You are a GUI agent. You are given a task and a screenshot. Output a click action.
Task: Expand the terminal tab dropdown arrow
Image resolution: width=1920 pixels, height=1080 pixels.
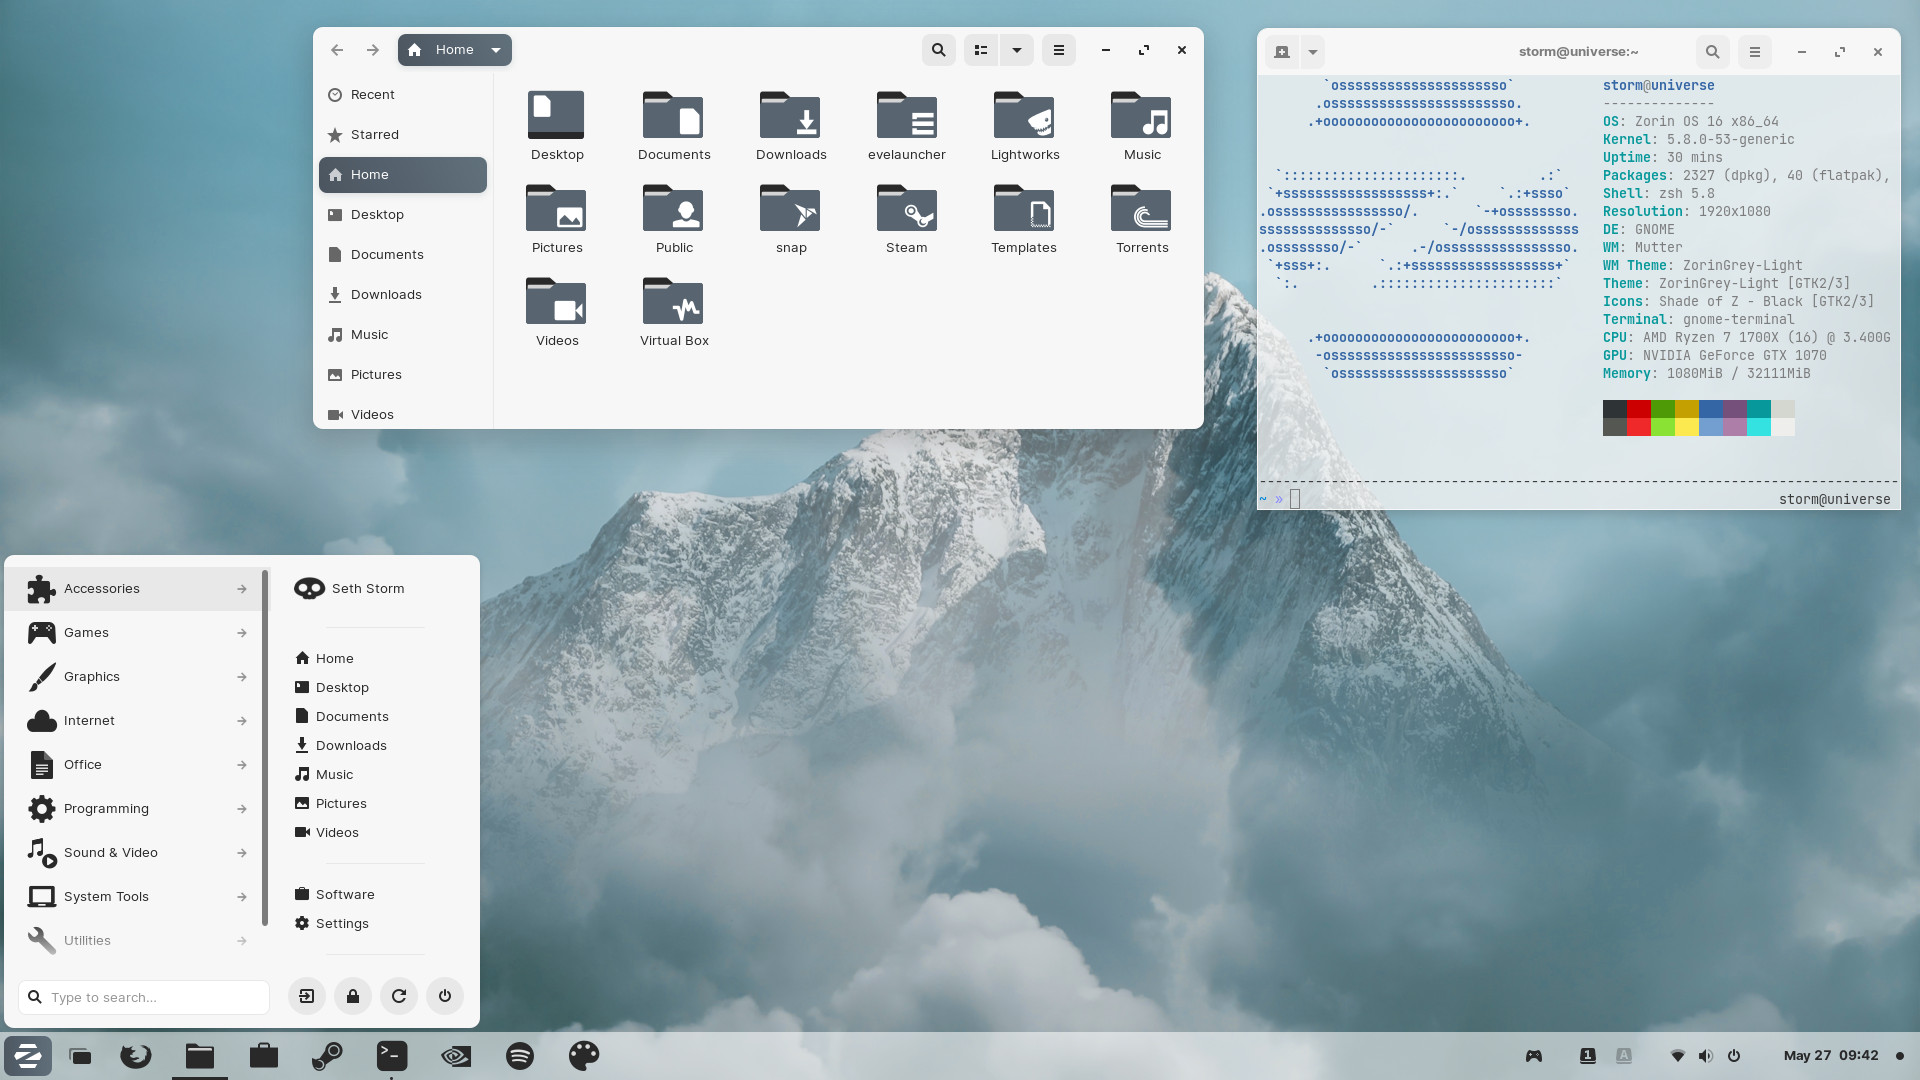click(1313, 52)
